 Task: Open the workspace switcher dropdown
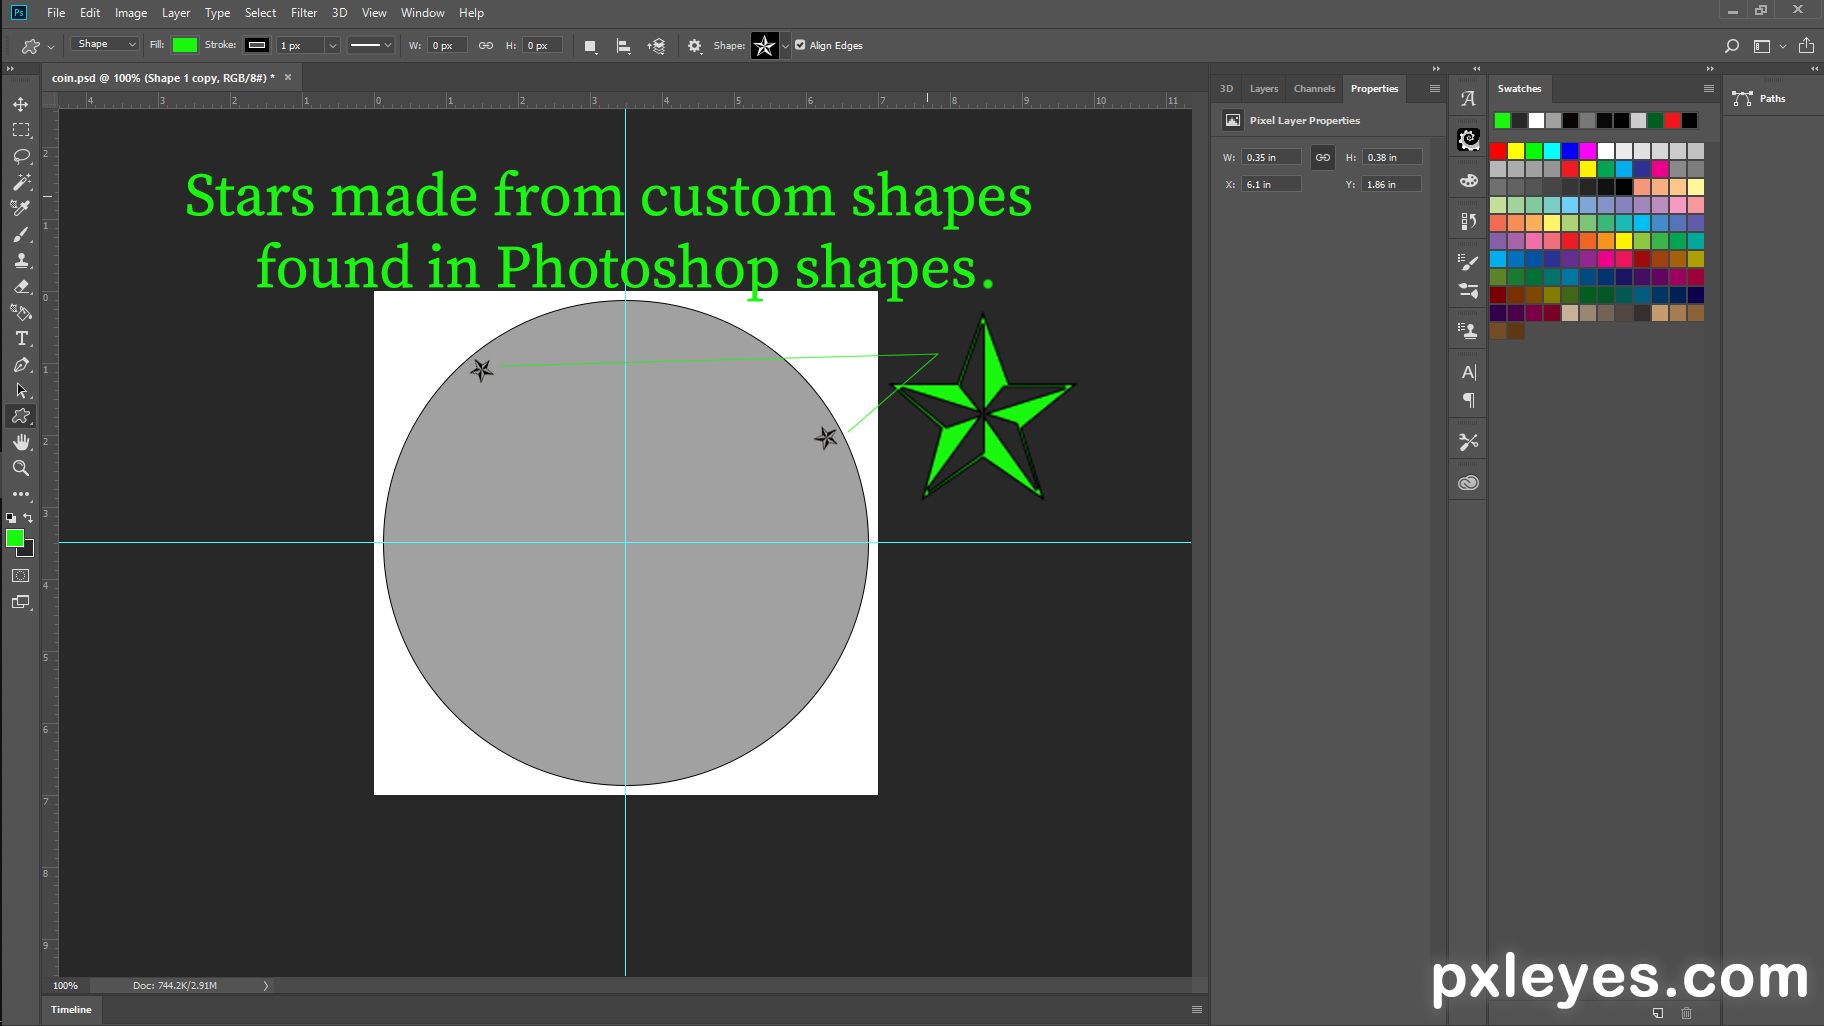click(x=1768, y=46)
